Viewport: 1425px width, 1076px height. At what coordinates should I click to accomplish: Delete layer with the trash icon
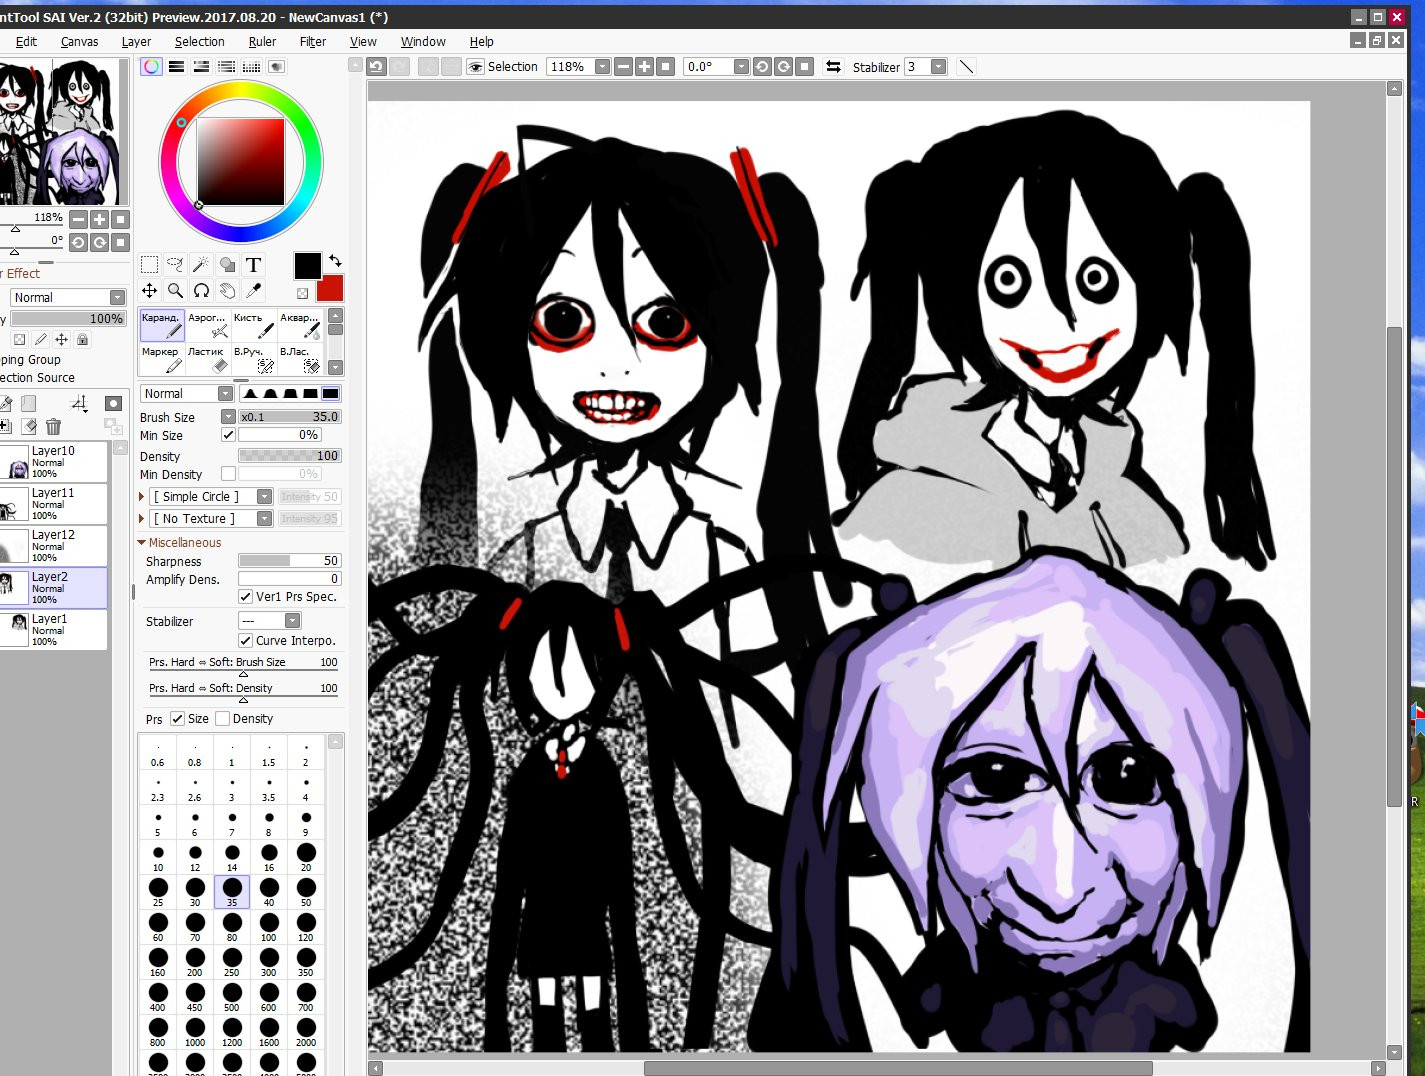(53, 427)
